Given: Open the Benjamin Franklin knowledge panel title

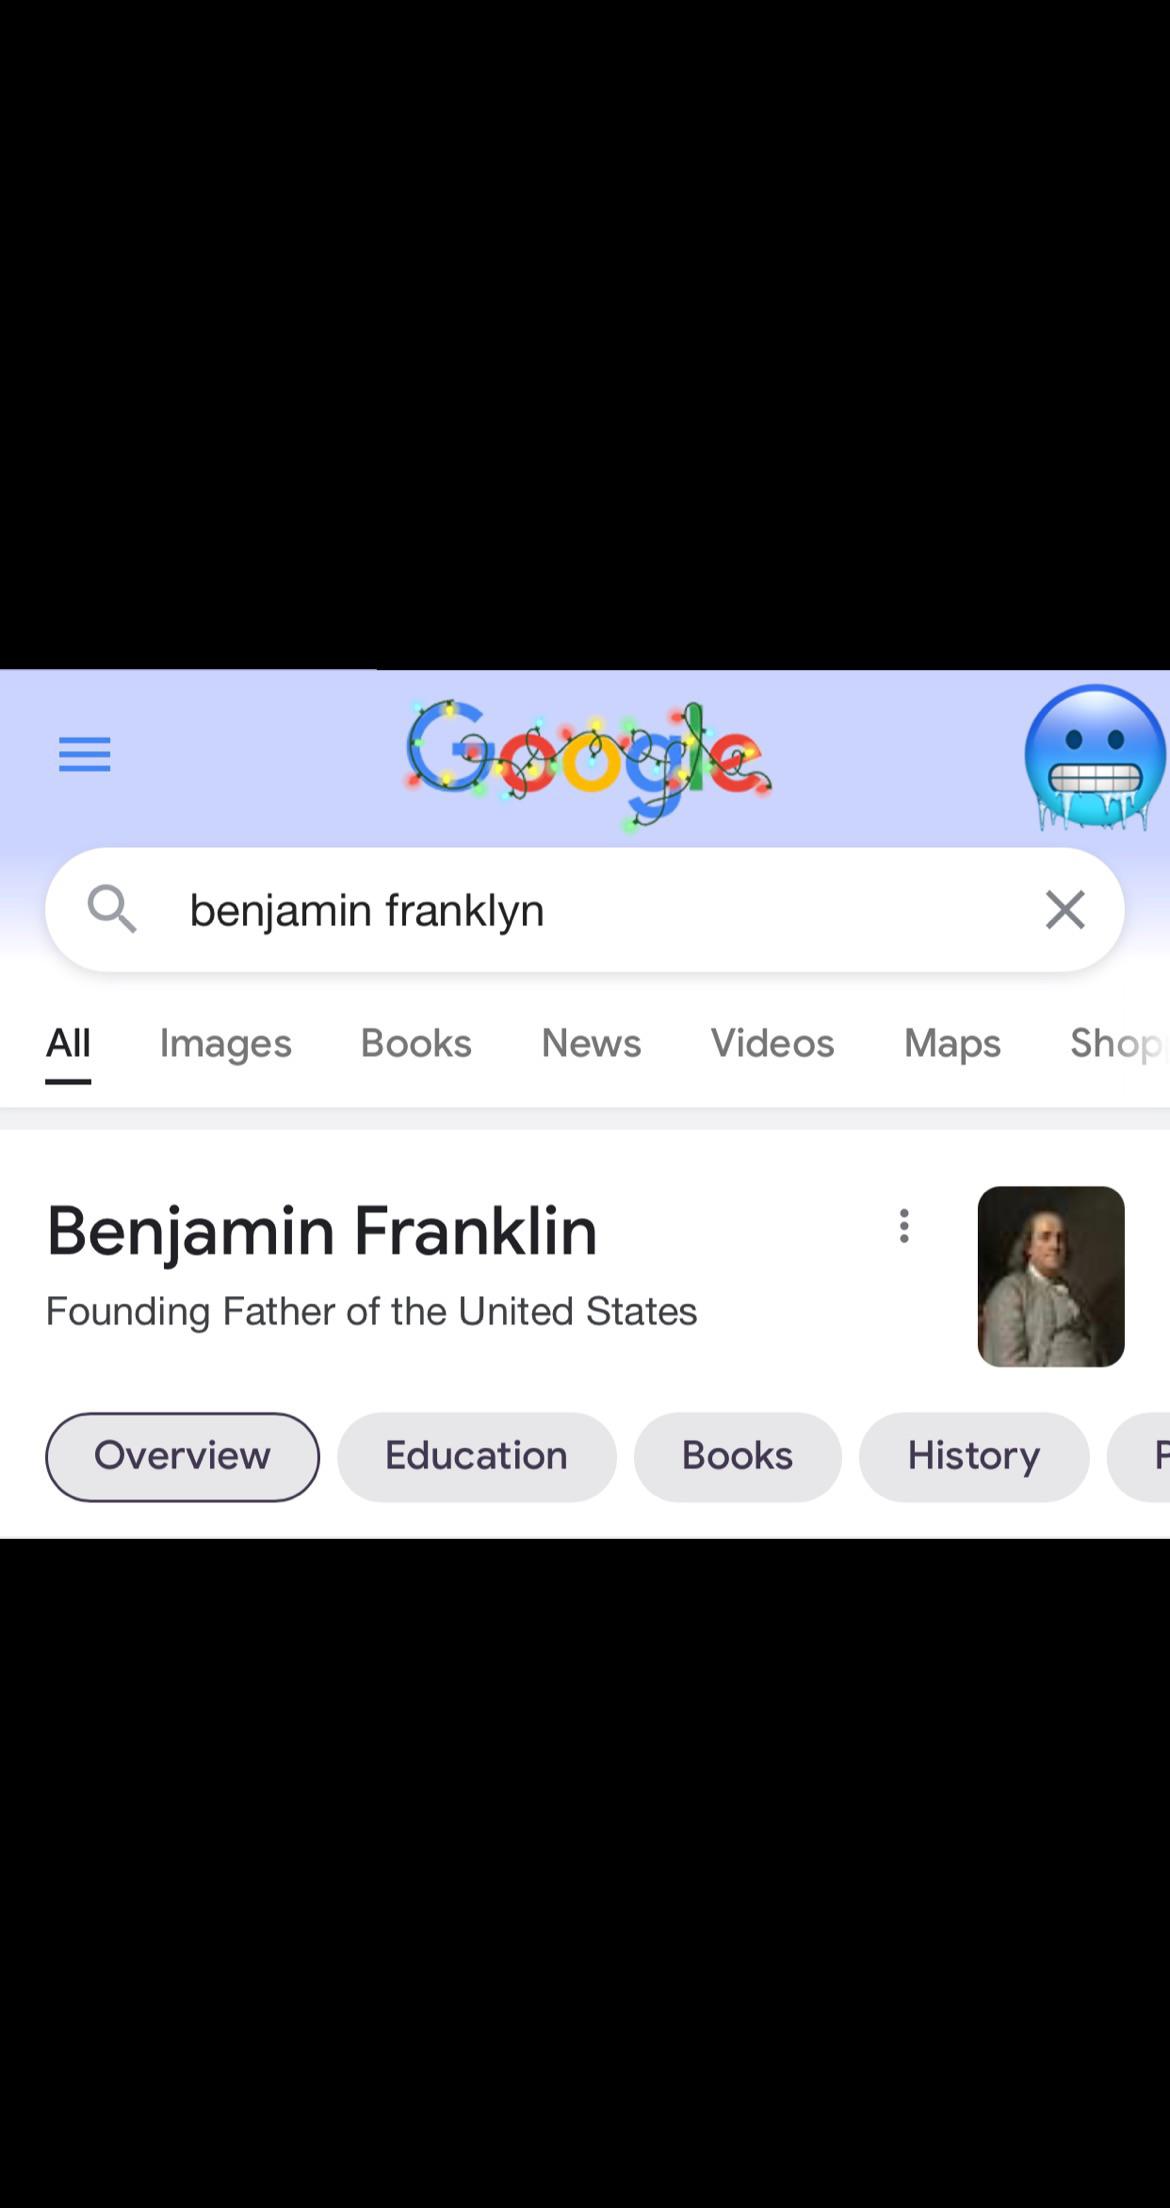Looking at the screenshot, I should point(322,1230).
